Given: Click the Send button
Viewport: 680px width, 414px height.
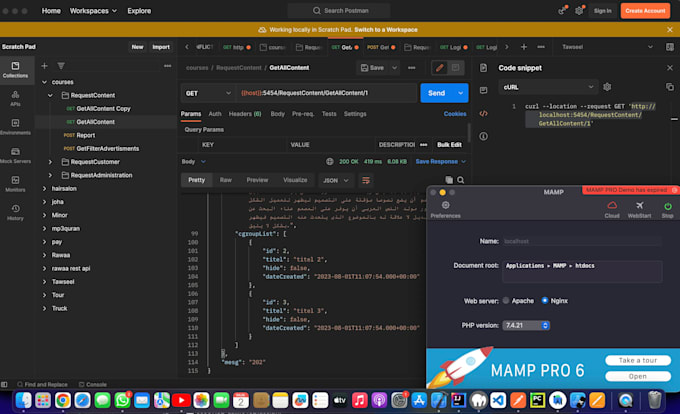Looking at the screenshot, I should (437, 93).
